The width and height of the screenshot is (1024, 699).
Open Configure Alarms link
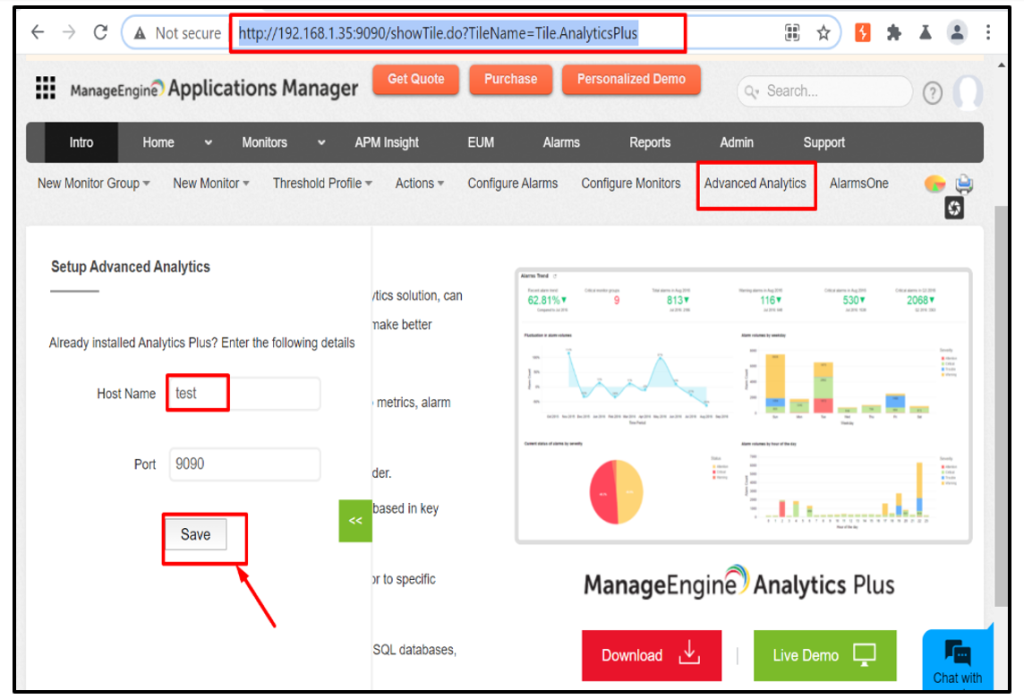(x=513, y=184)
